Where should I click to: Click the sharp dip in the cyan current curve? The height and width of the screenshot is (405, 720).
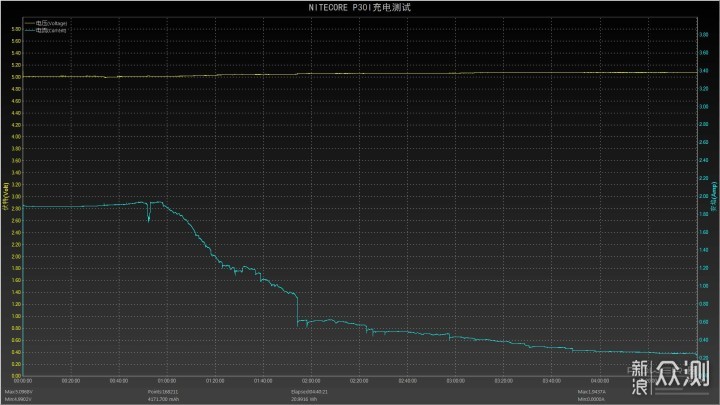click(149, 213)
